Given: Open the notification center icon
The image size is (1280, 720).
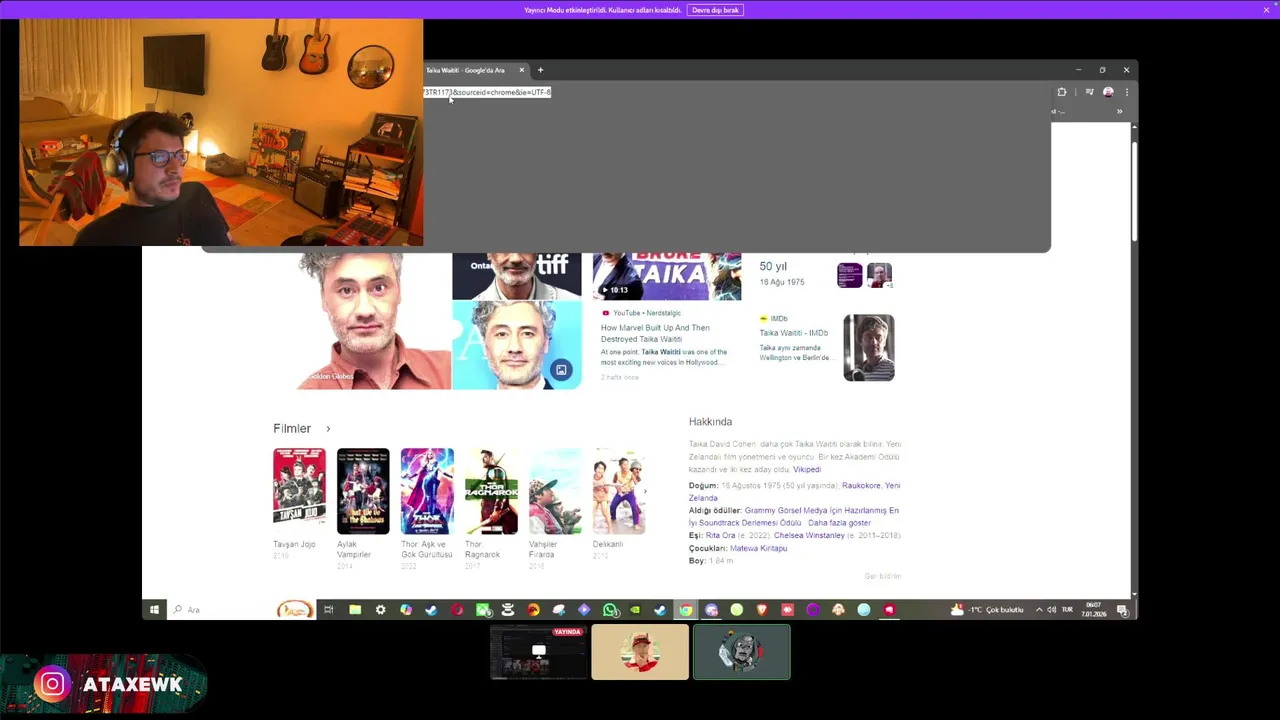Looking at the screenshot, I should pos(1122,610).
